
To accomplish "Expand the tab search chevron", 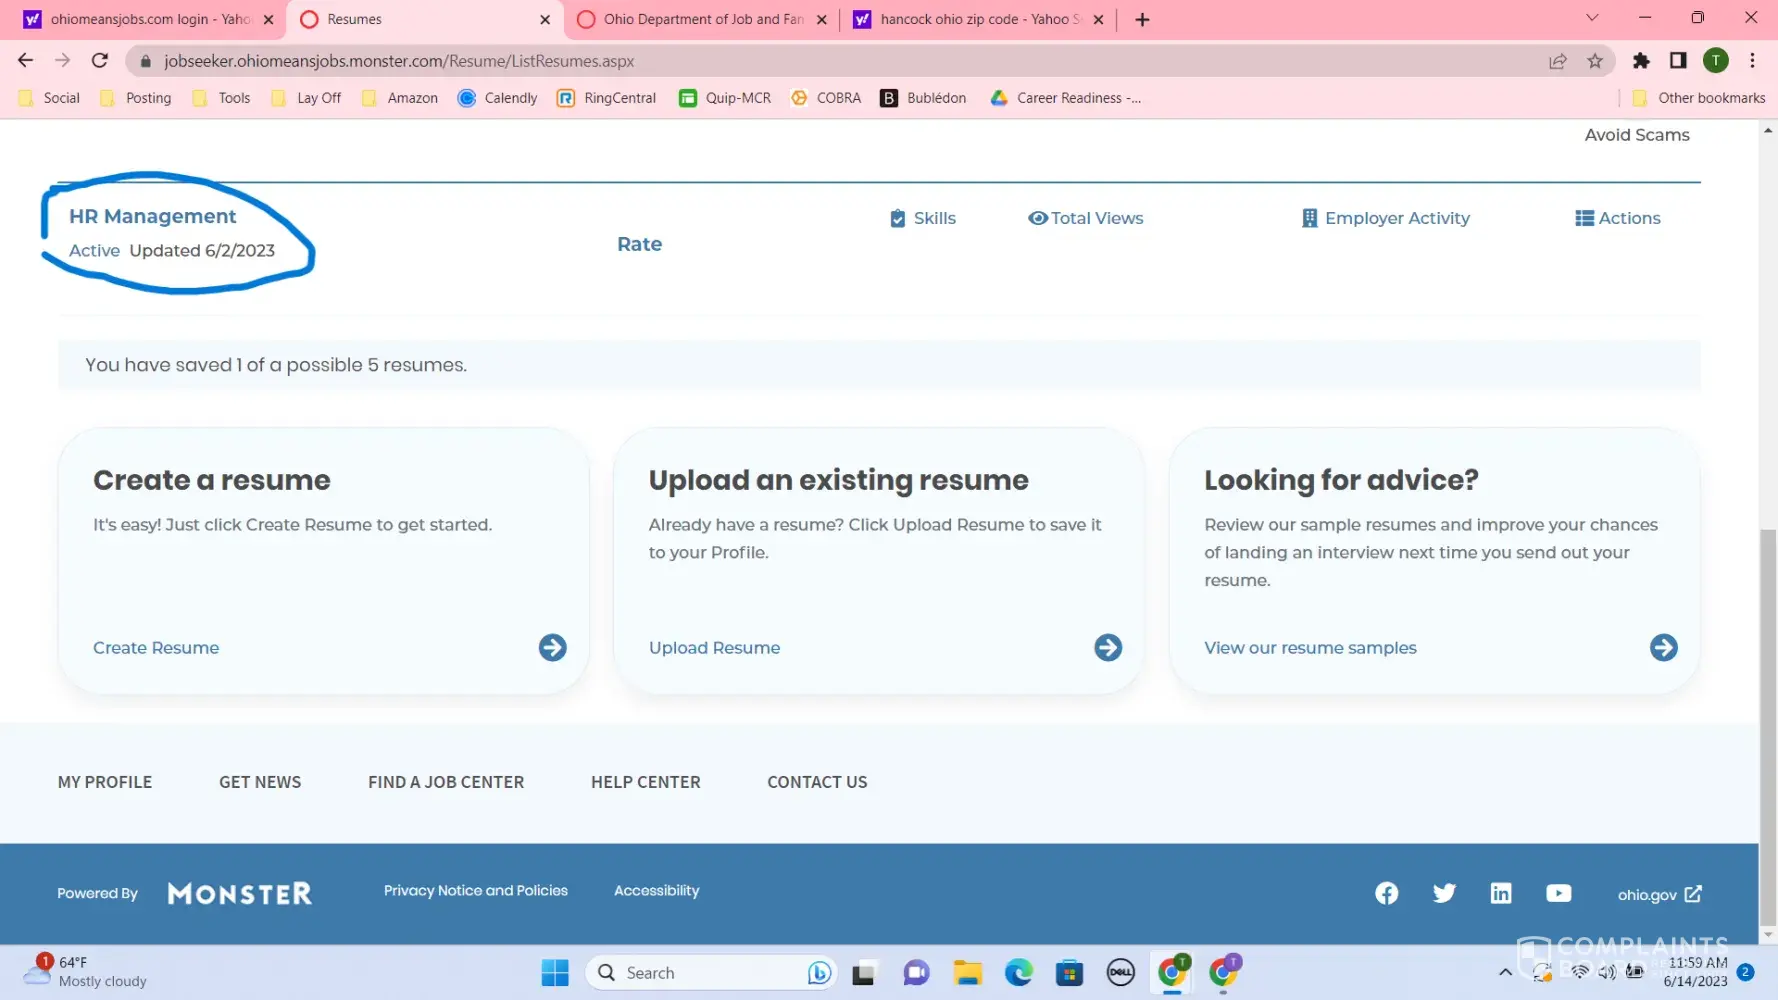I will tap(1592, 18).
